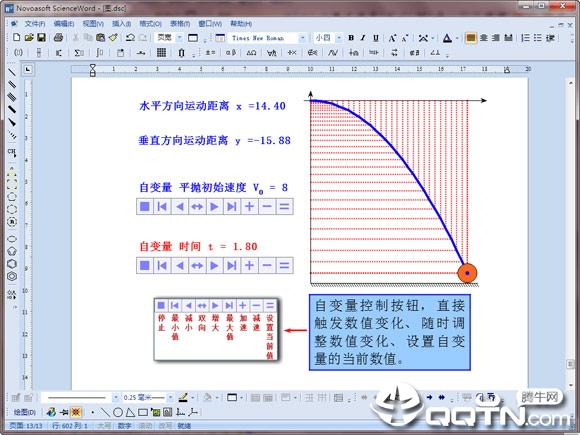This screenshot has width=580, height=435.
Task: Expand the font color dropdown arrow
Action: point(457,38)
